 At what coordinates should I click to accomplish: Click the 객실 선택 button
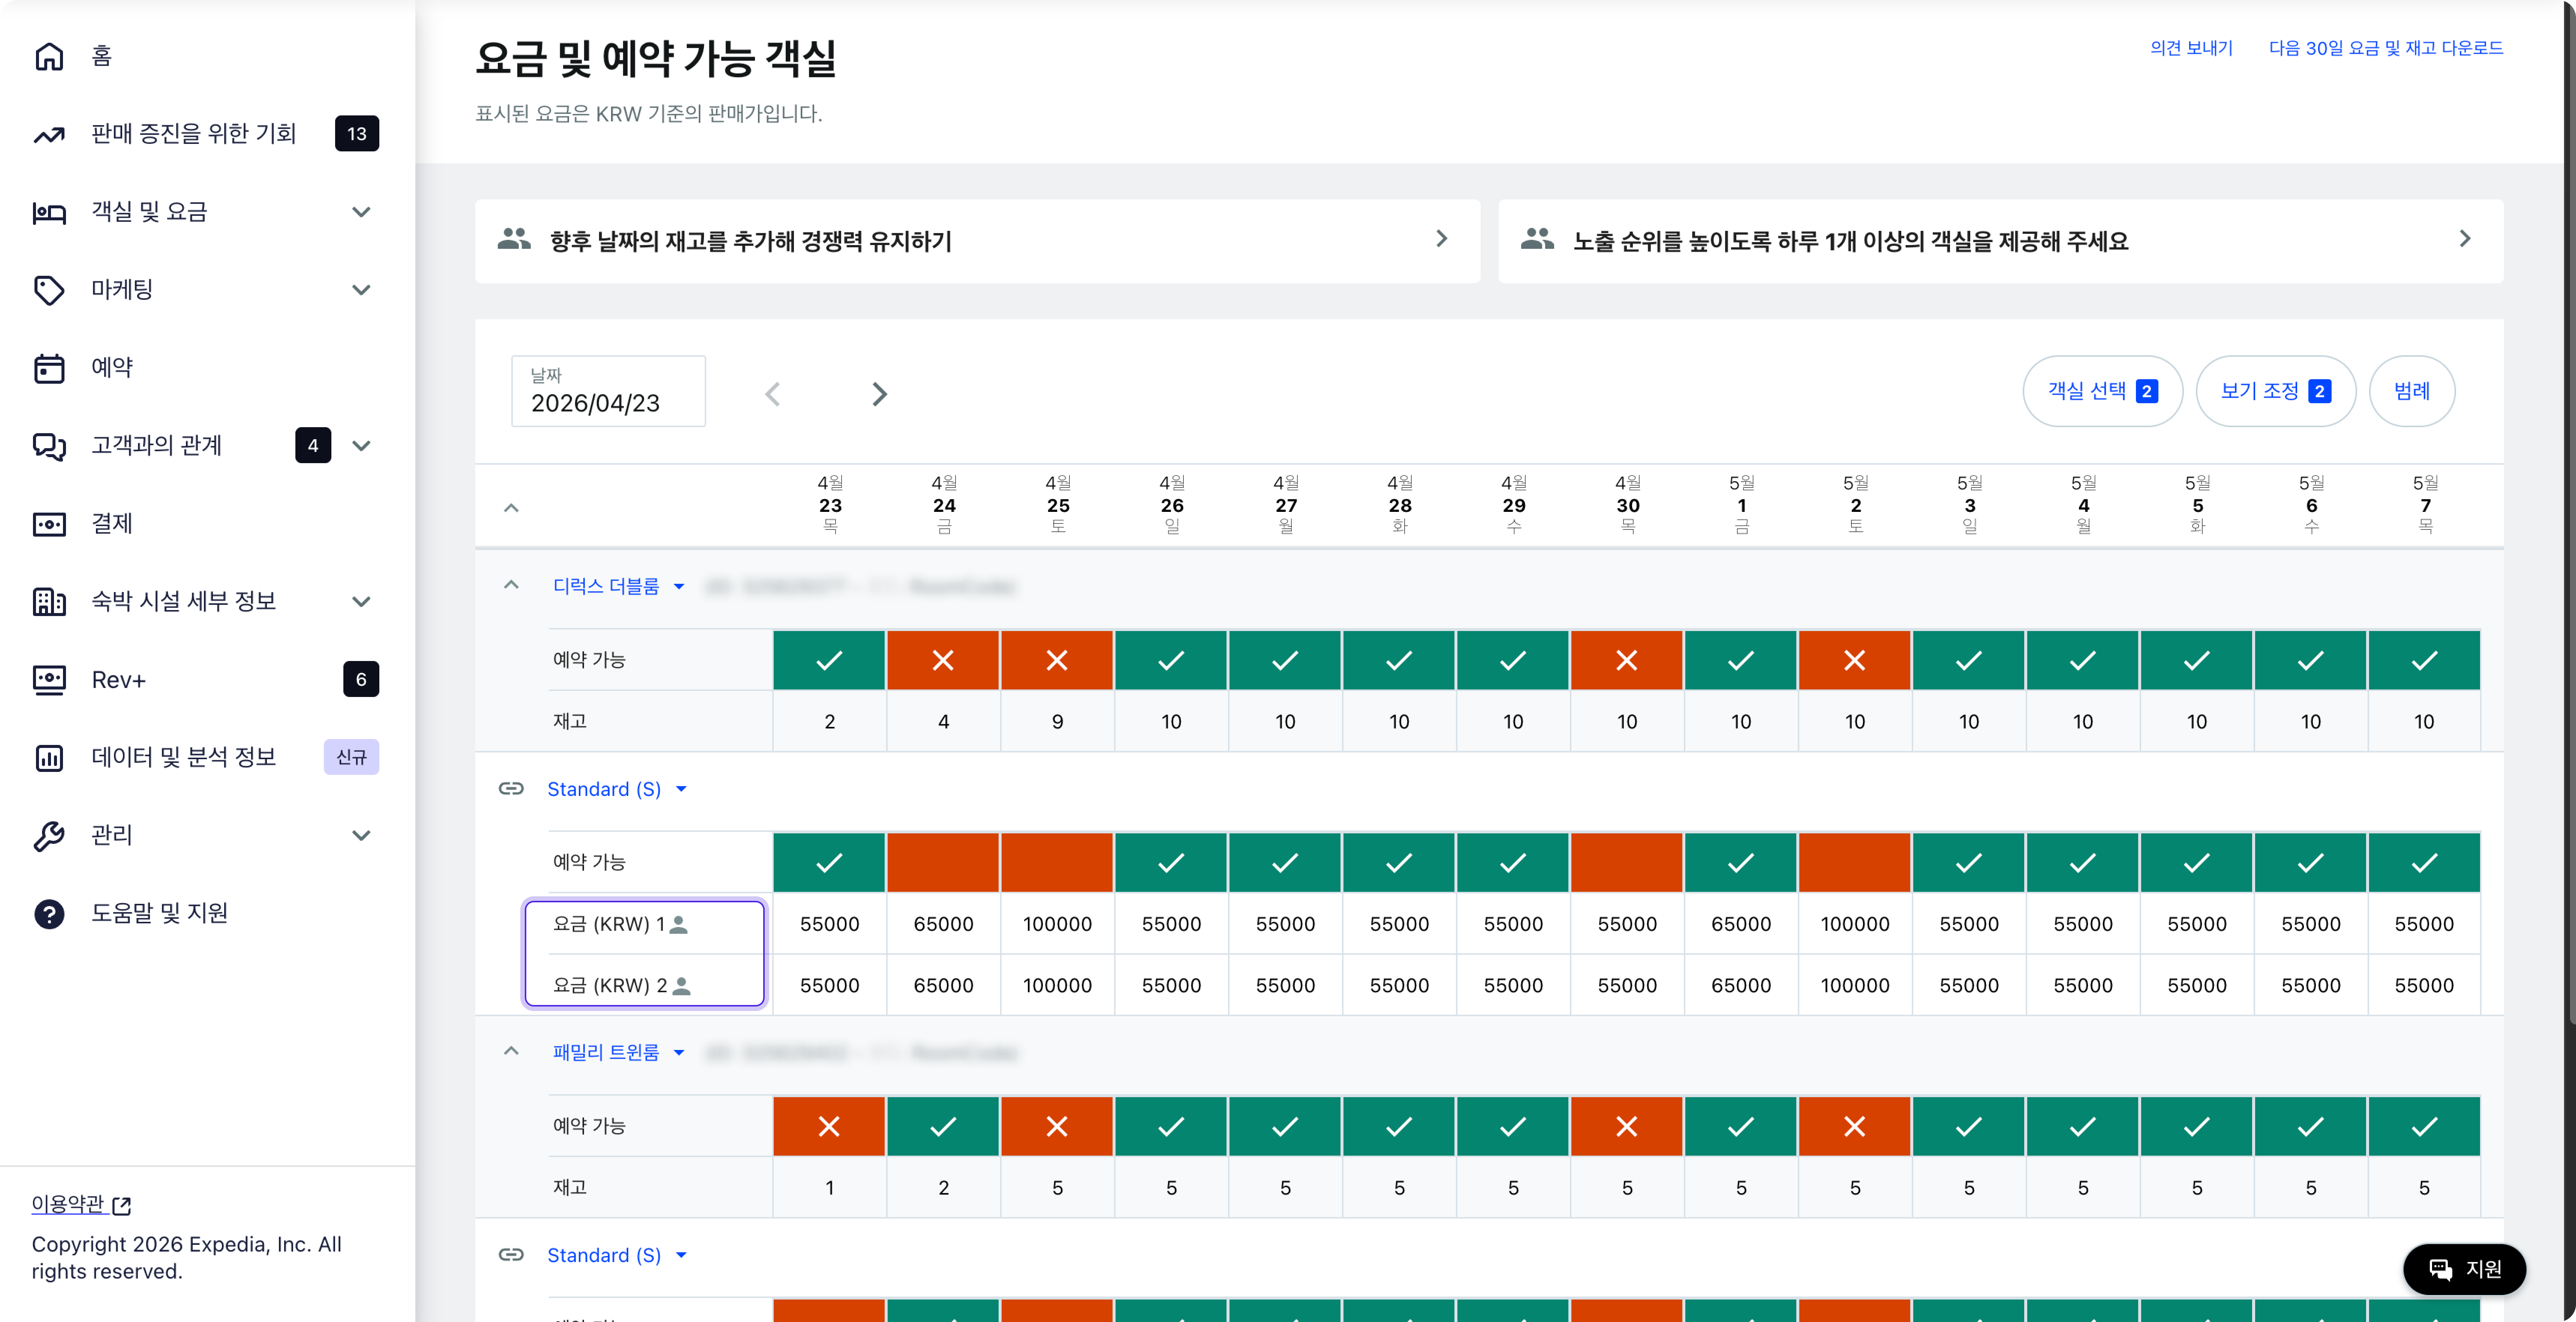coord(2102,391)
